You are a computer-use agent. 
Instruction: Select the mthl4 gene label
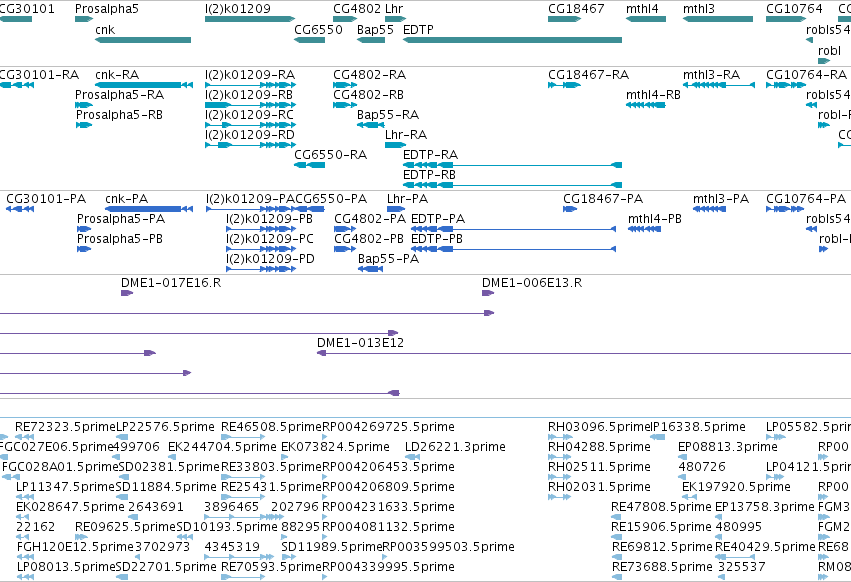tap(642, 9)
